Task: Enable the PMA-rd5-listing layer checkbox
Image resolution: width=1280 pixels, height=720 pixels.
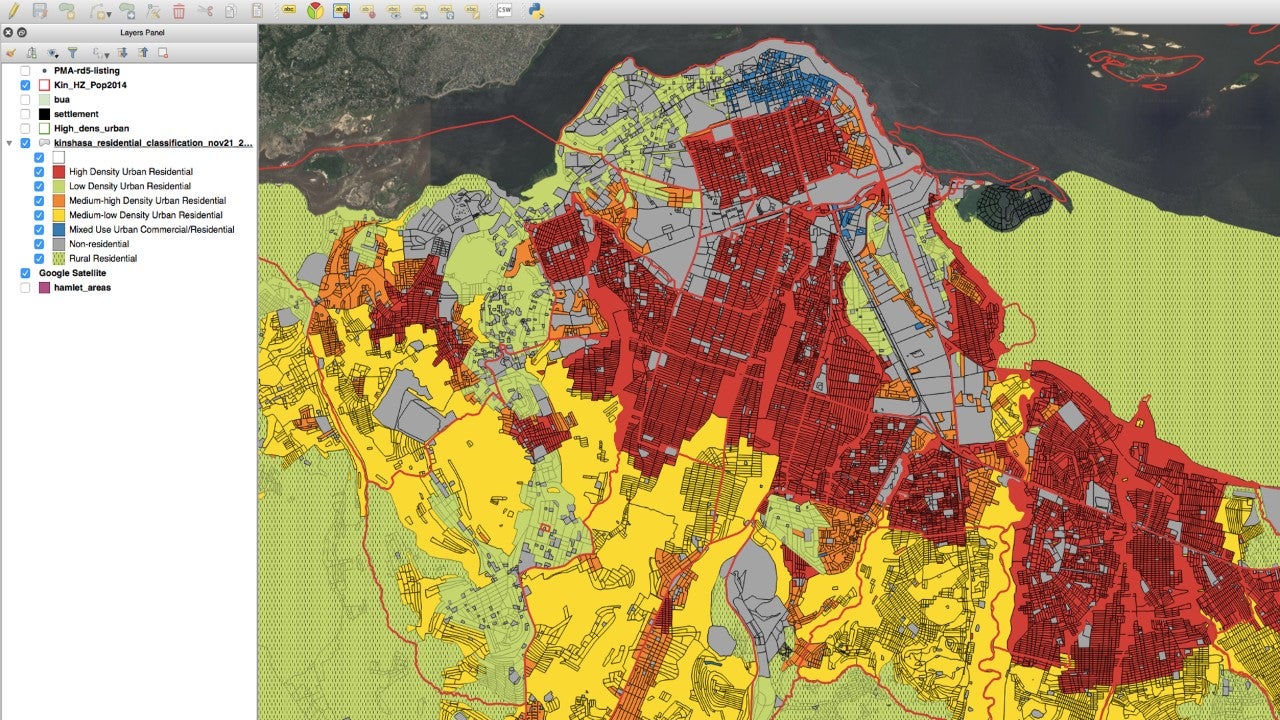Action: (25, 71)
